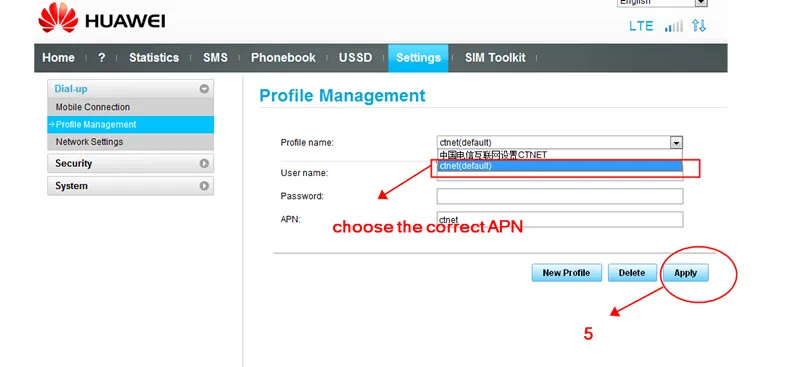Open the Profile name dropdown arrow
The height and width of the screenshot is (367, 800).
tap(676, 143)
